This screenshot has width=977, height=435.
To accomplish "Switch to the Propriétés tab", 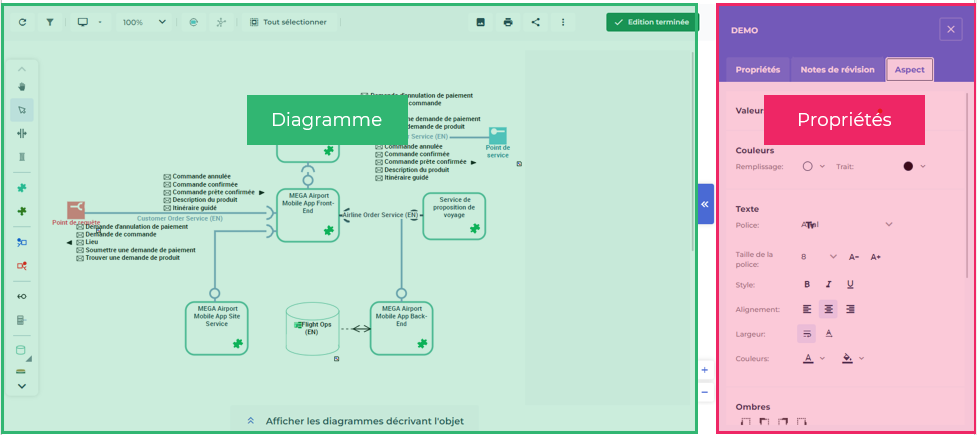I will pyautogui.click(x=757, y=70).
